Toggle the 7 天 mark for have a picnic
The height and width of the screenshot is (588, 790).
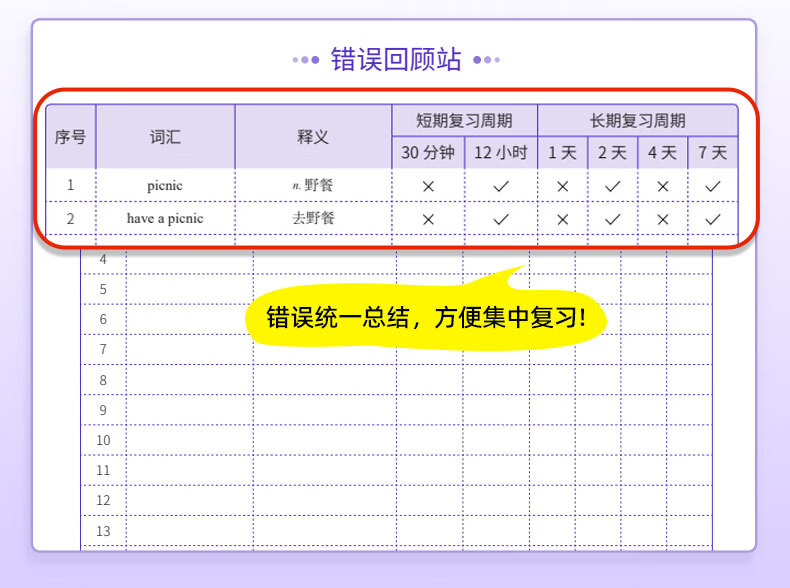pyautogui.click(x=712, y=219)
